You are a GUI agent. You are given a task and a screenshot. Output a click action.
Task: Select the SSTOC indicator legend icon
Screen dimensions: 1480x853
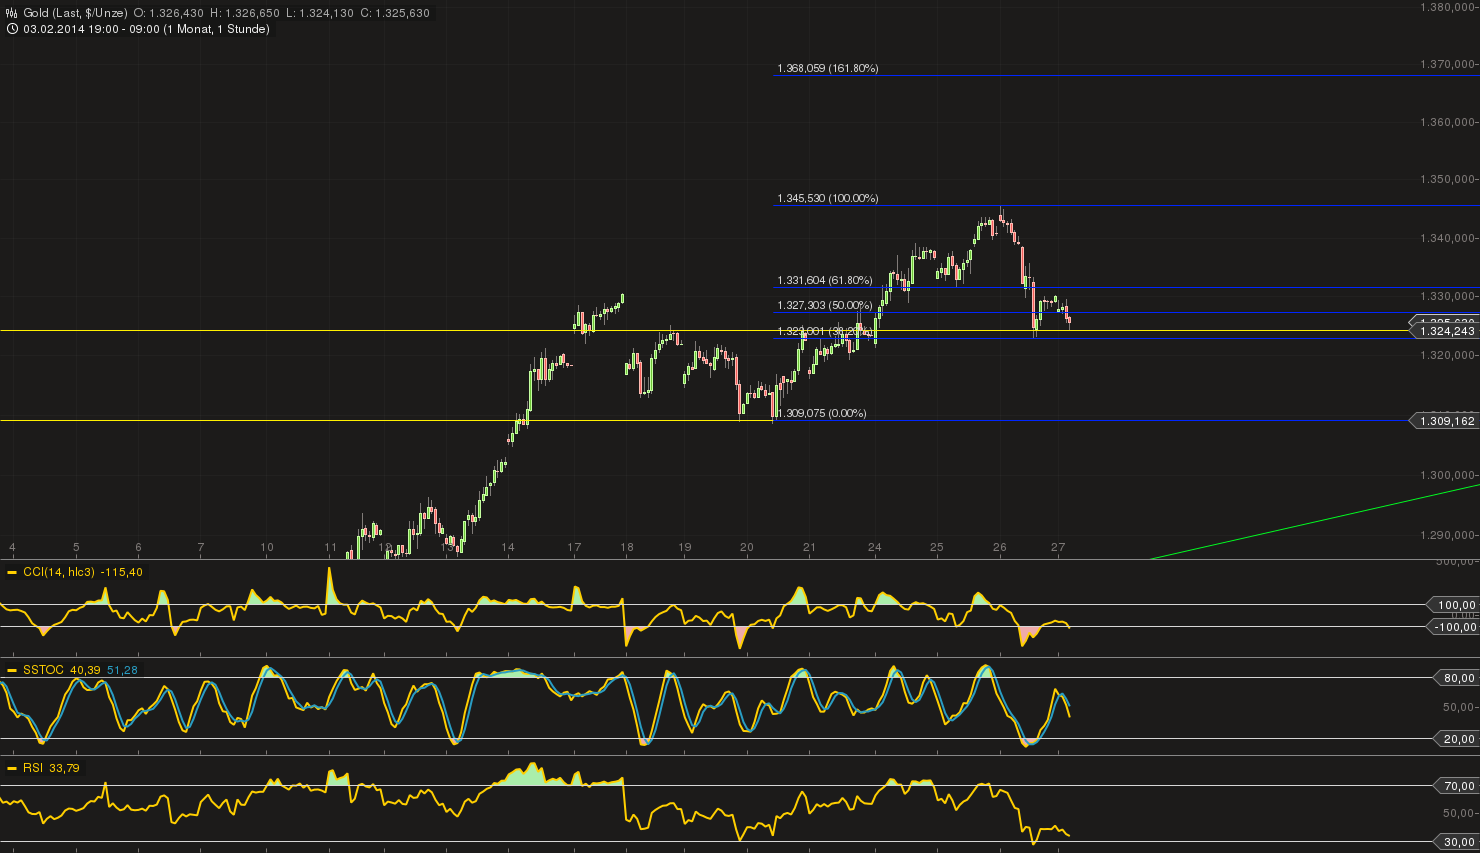point(11,670)
